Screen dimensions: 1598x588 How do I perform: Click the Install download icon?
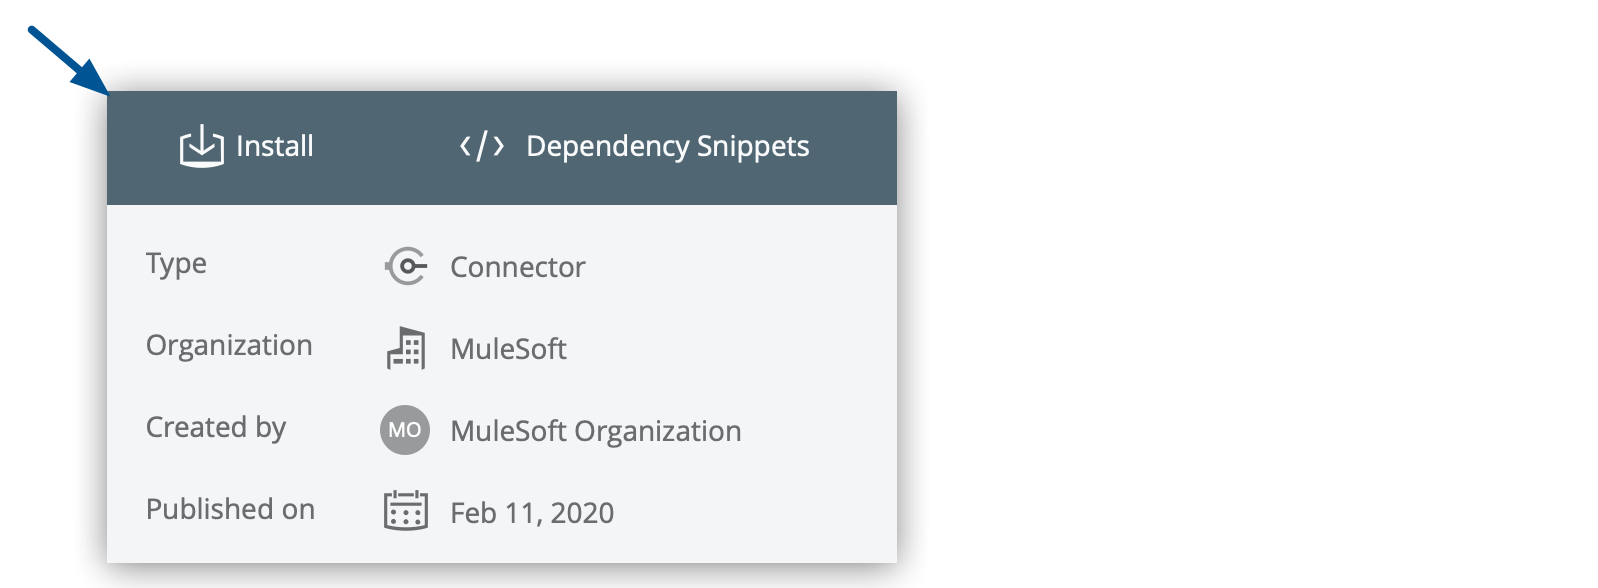pyautogui.click(x=201, y=146)
